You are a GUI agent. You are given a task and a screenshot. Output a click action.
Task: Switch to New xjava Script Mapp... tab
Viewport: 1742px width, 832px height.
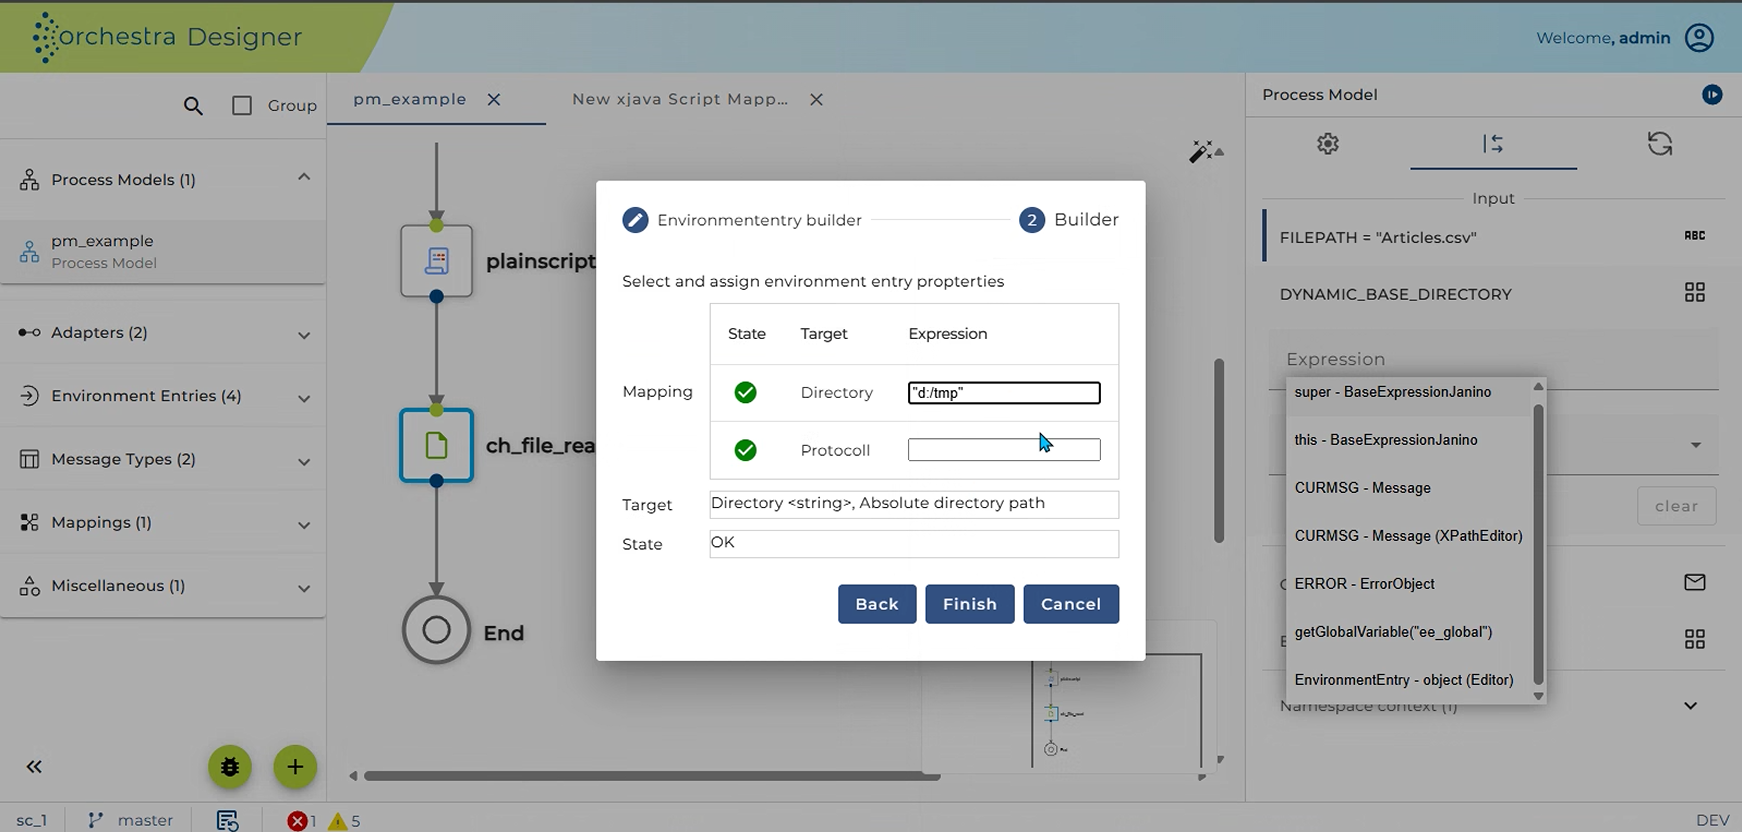point(680,99)
